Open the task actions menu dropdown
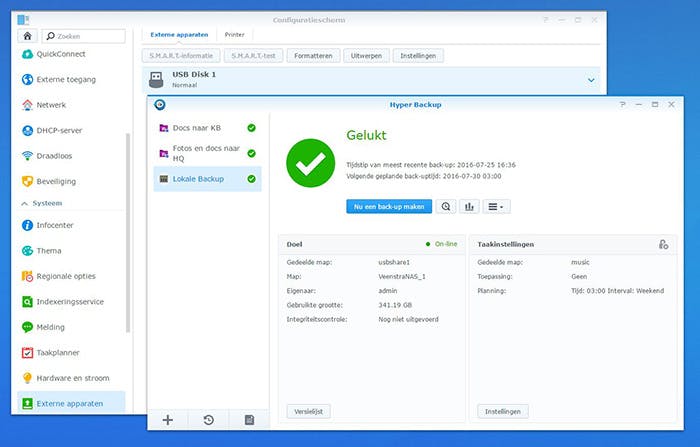700x447 pixels. coord(496,206)
